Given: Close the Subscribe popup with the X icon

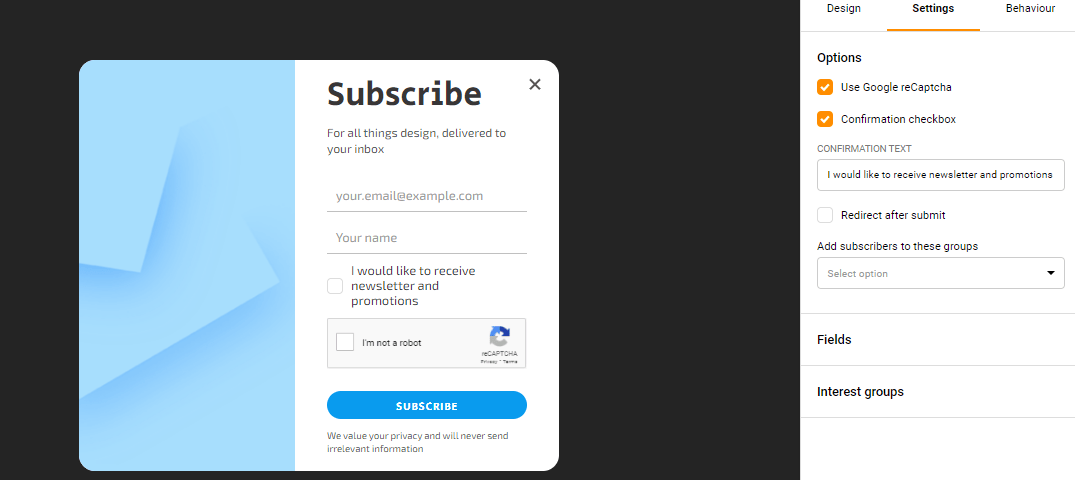Looking at the screenshot, I should [x=535, y=84].
